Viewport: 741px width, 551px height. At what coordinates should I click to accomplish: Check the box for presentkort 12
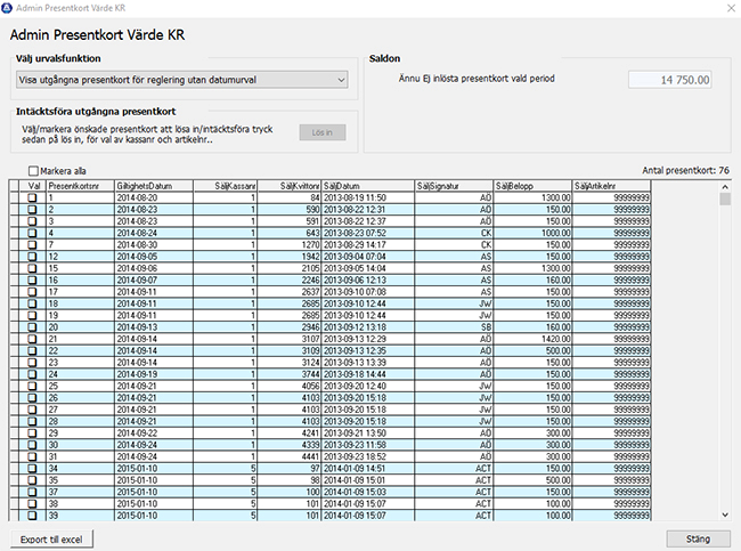[32, 257]
